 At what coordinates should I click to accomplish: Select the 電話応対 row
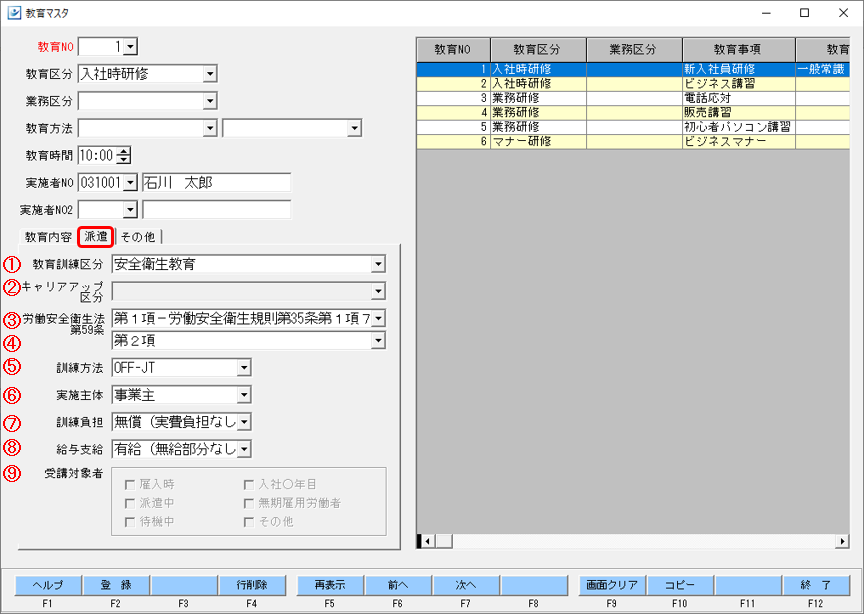[x=633, y=98]
